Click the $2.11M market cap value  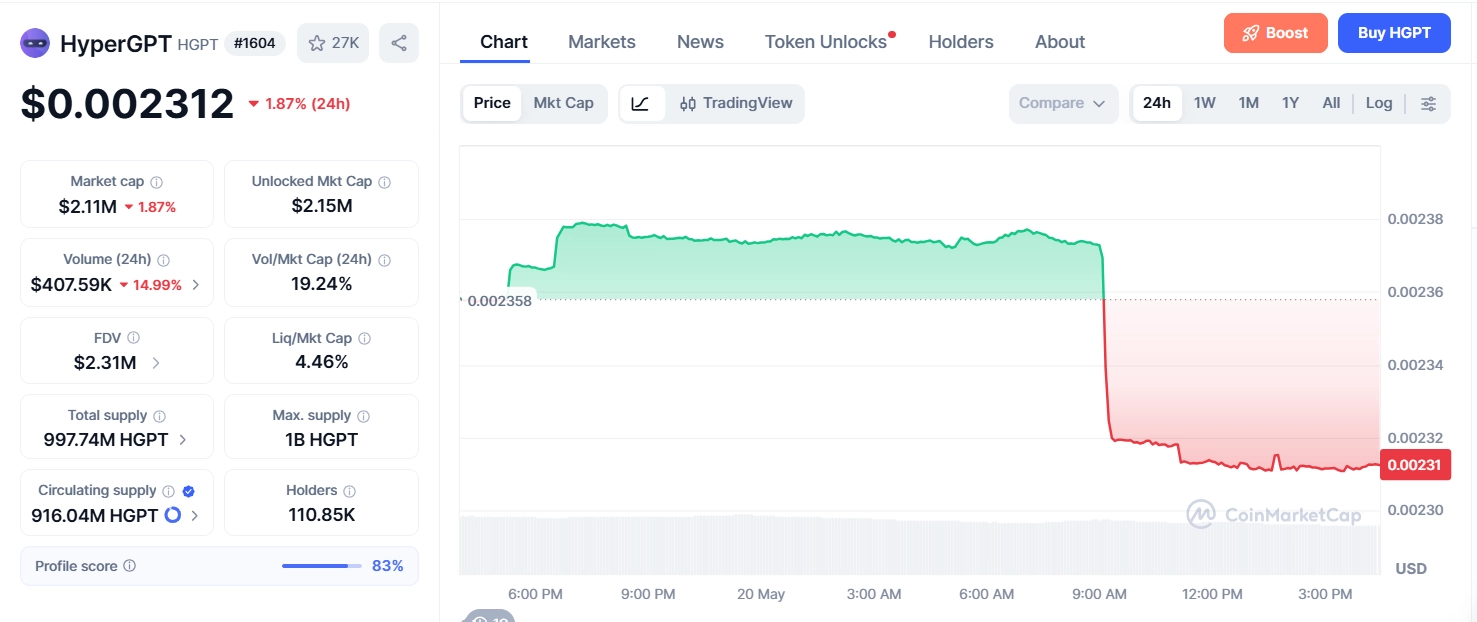point(88,207)
